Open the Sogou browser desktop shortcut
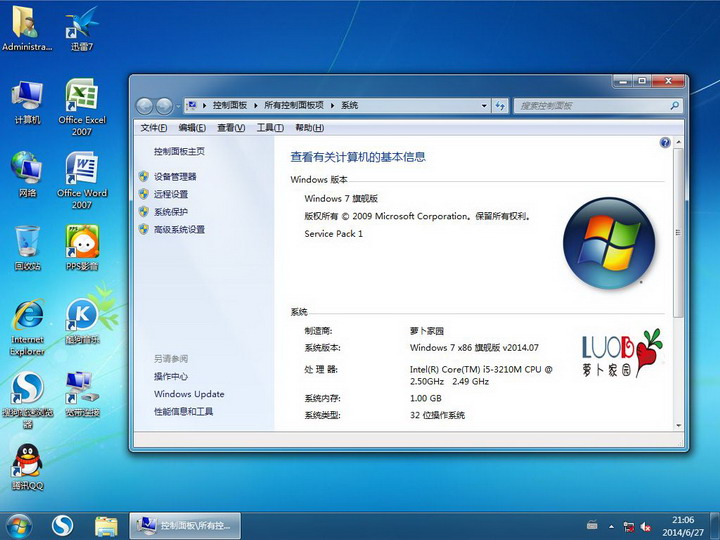Screen dimensions: 720x540 (x=27, y=399)
